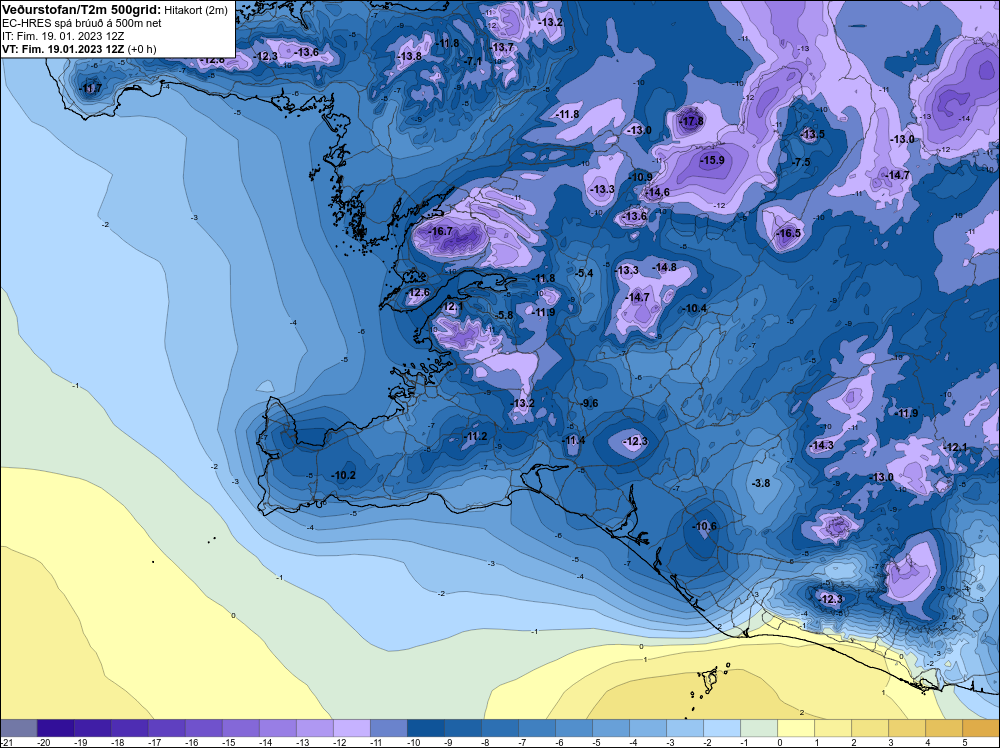Click the -3.8 temperature label
1000x748 pixels.
click(760, 483)
